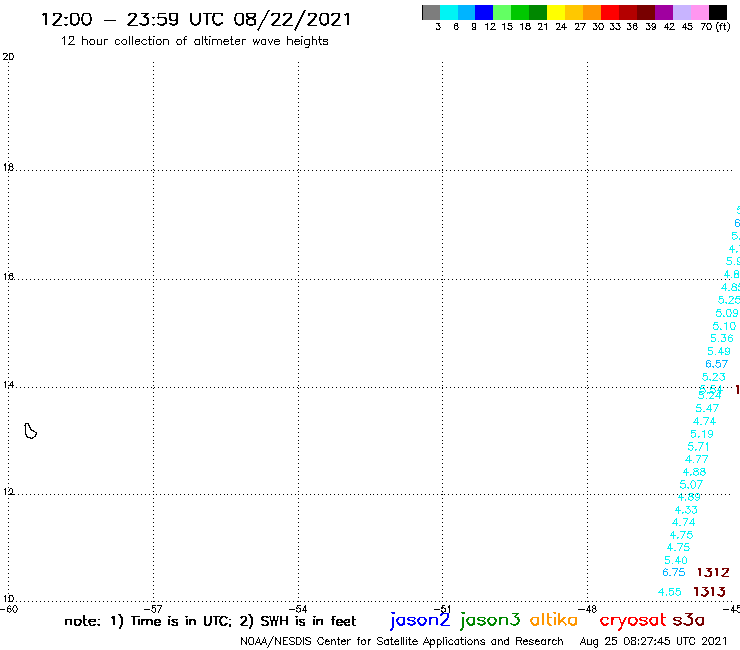Click the wave height value 4.88
This screenshot has height=650, width=740.
coord(694,472)
